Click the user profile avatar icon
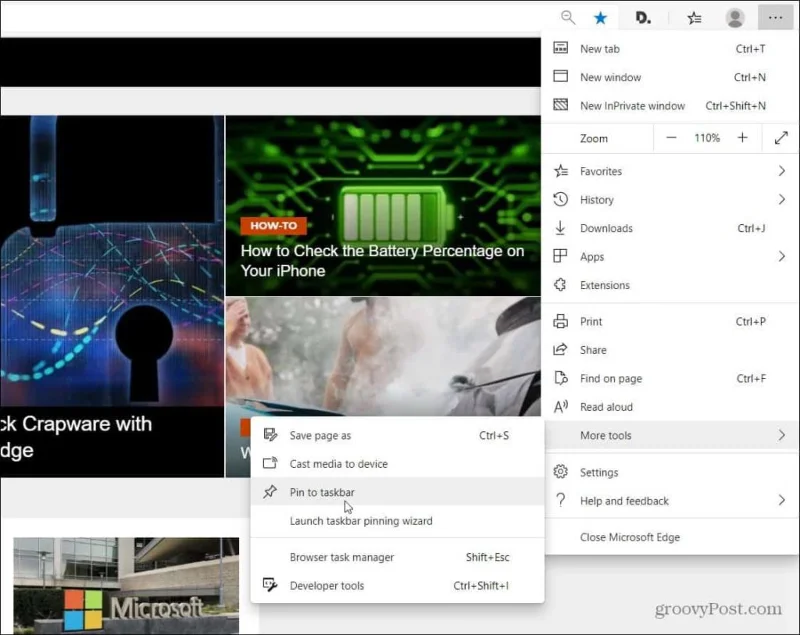This screenshot has width=800, height=635. (735, 18)
